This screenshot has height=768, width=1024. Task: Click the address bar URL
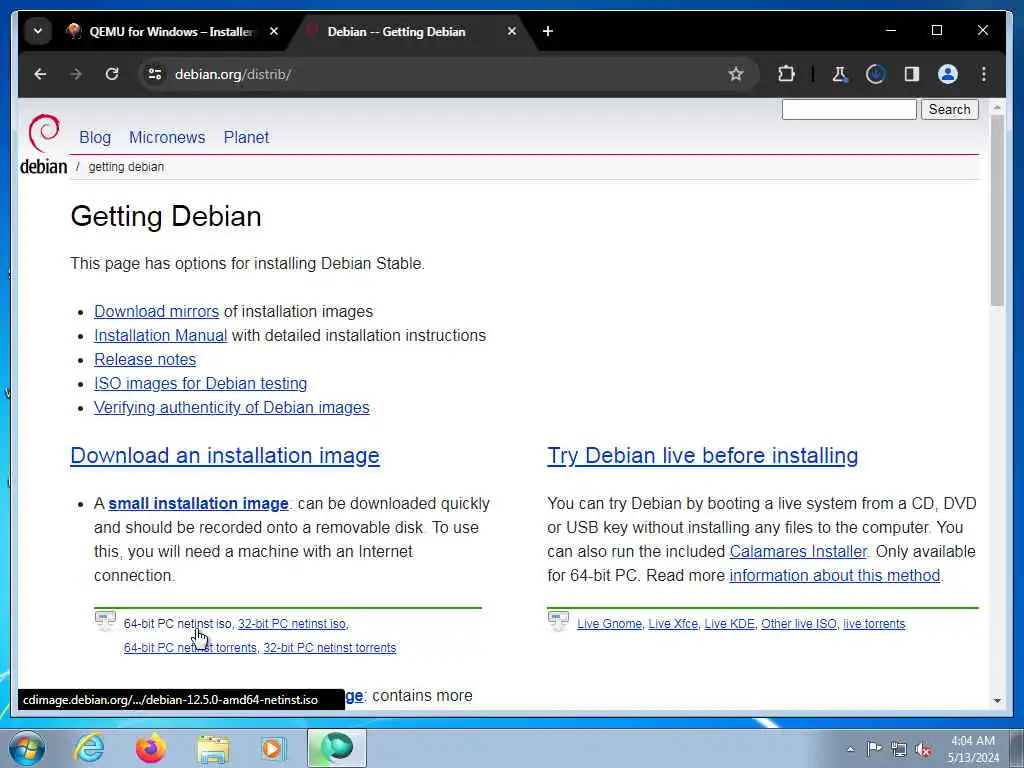(x=233, y=74)
